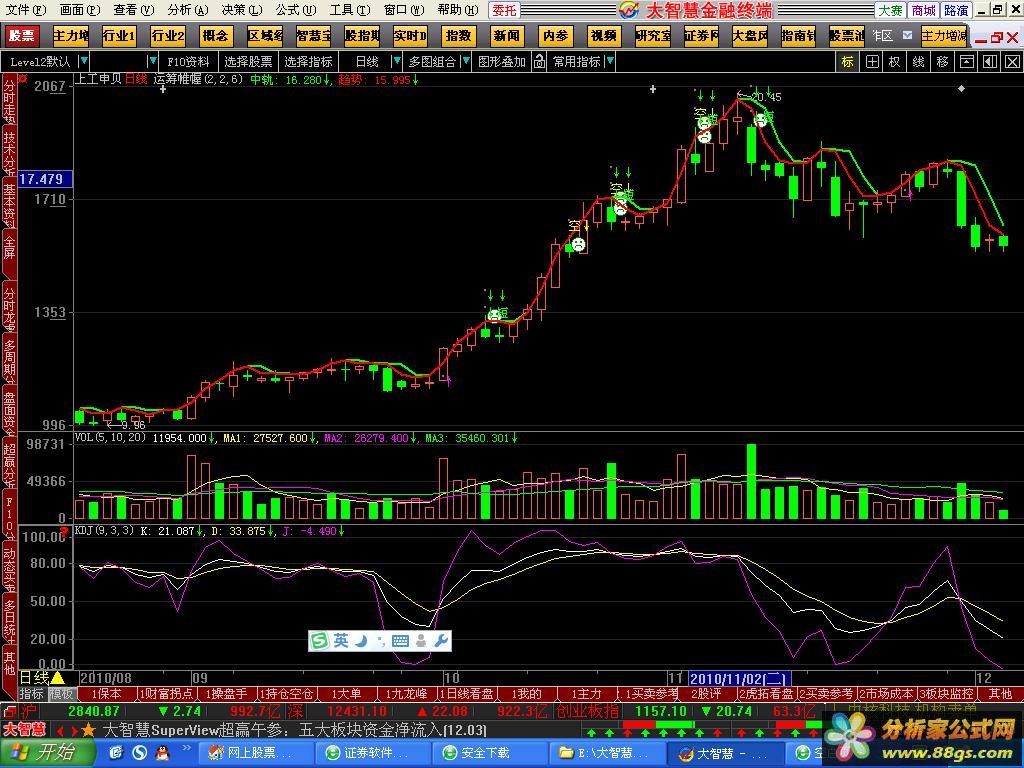Screen dimensions: 1024x768
Task: Click the wrench icon on IME bar
Action: [x=441, y=641]
